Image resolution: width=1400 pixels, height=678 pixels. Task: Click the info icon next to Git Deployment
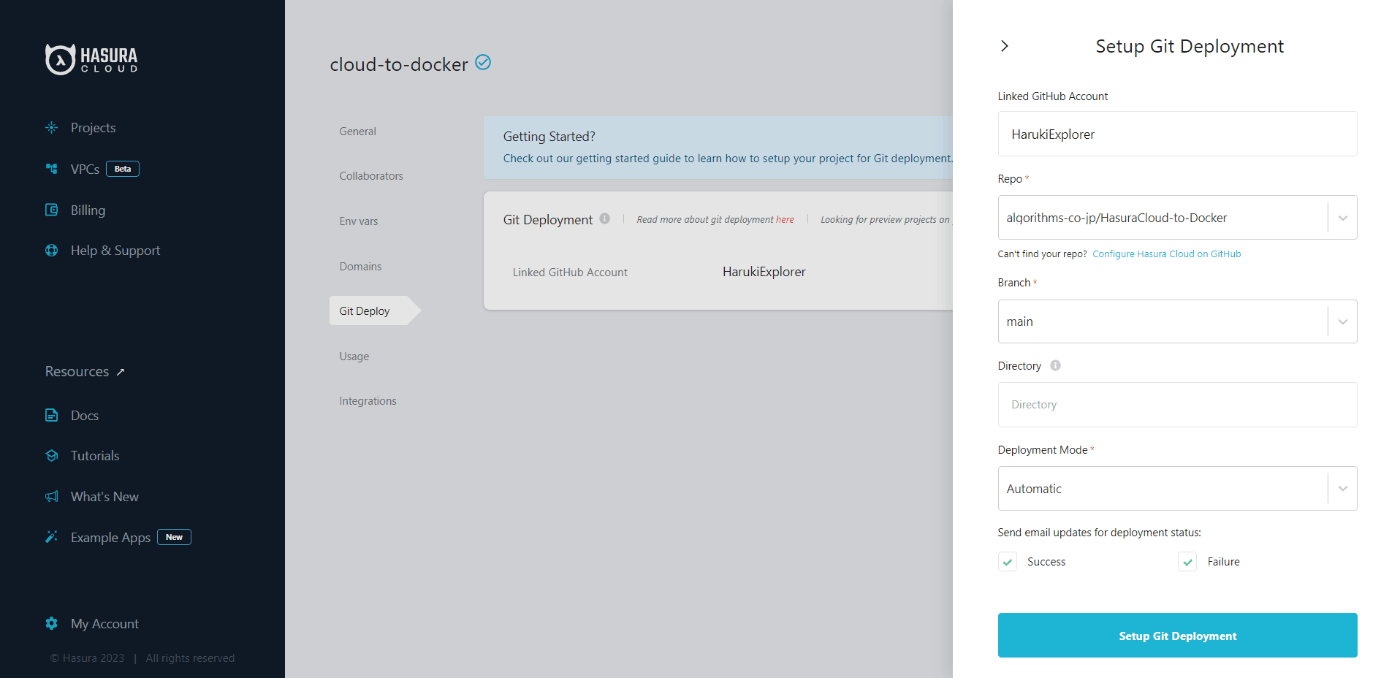[x=605, y=219]
